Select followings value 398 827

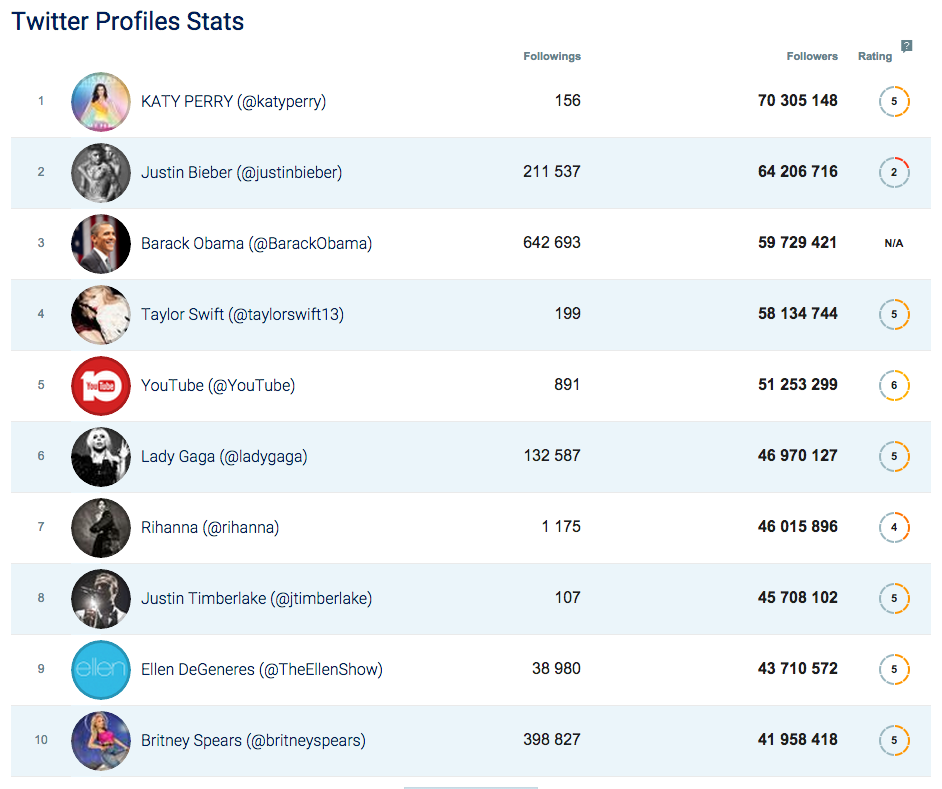pos(552,739)
